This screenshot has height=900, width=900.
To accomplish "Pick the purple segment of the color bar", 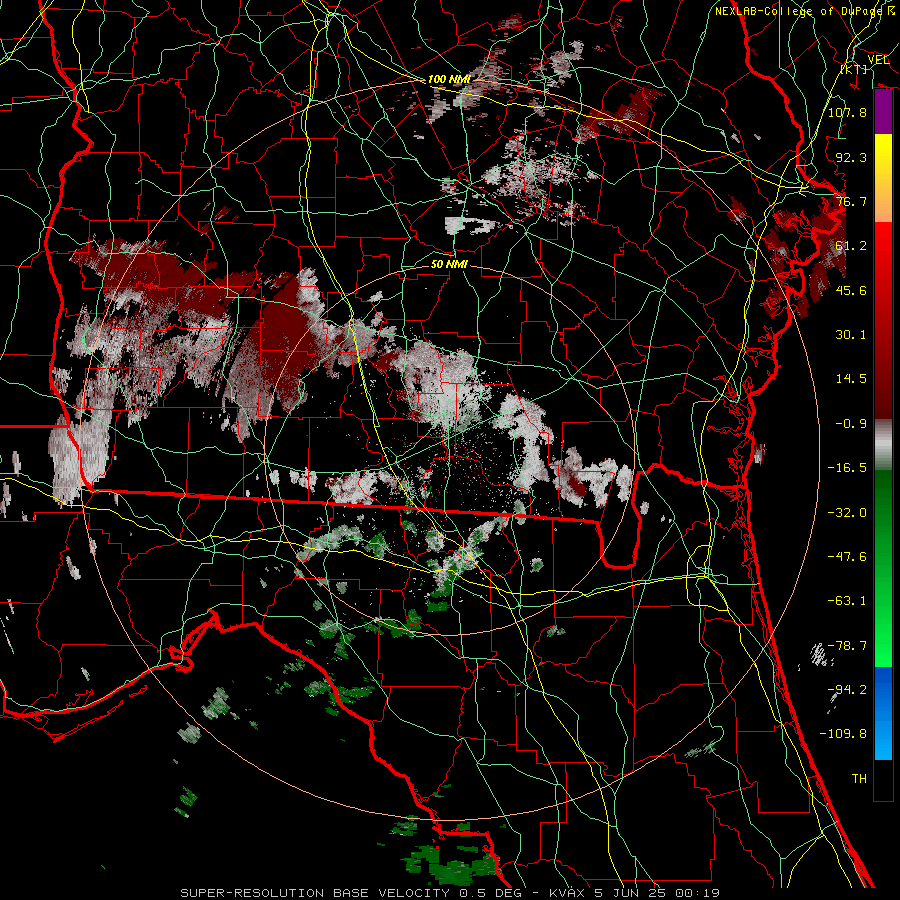I will (x=883, y=112).
